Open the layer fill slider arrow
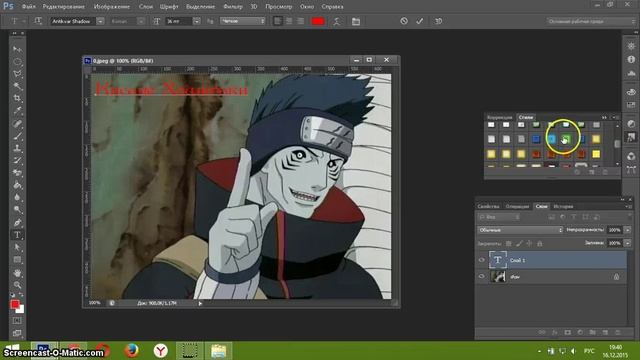 (628, 243)
